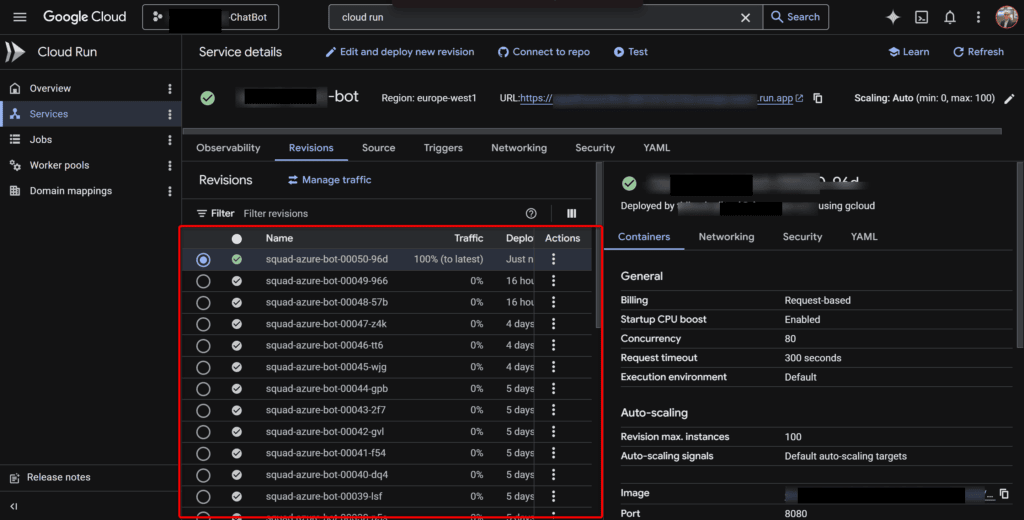This screenshot has width=1024, height=520.
Task: Select revision squad-azure-bot-00048-57b radio button
Action: [203, 302]
